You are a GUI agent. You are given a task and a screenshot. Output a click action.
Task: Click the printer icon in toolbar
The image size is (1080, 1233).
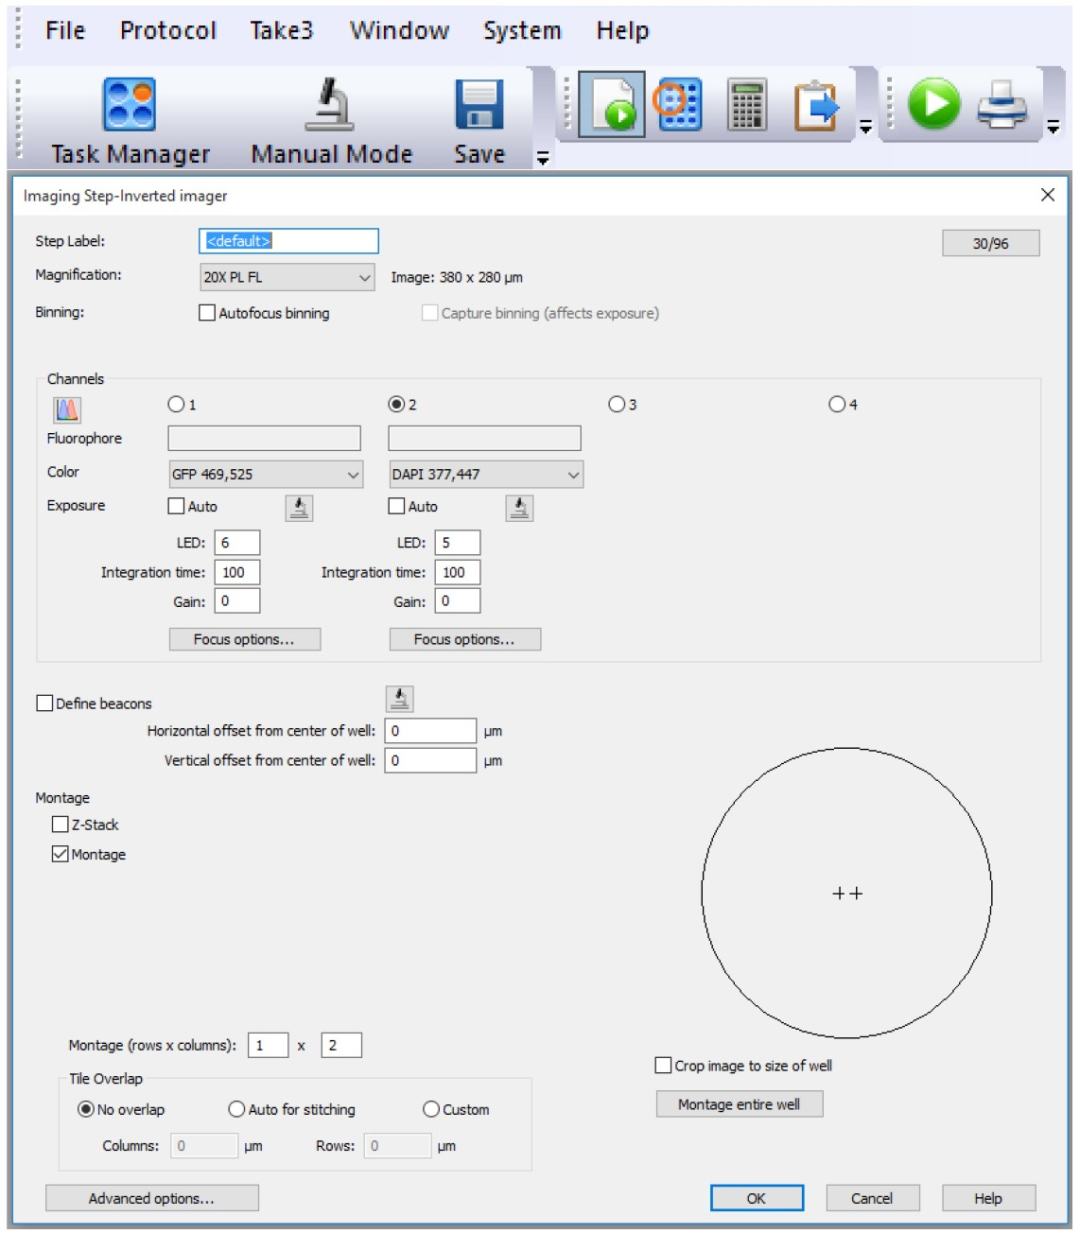(1002, 105)
